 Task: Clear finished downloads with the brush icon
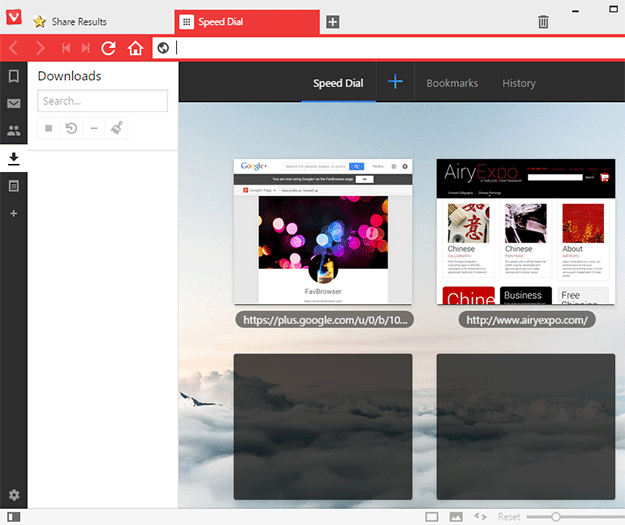pos(117,128)
